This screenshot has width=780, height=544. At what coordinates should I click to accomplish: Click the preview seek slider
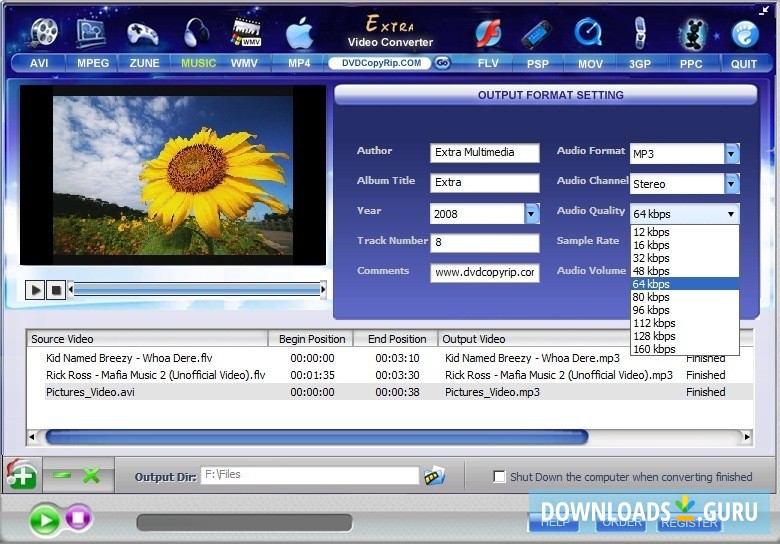(x=197, y=289)
